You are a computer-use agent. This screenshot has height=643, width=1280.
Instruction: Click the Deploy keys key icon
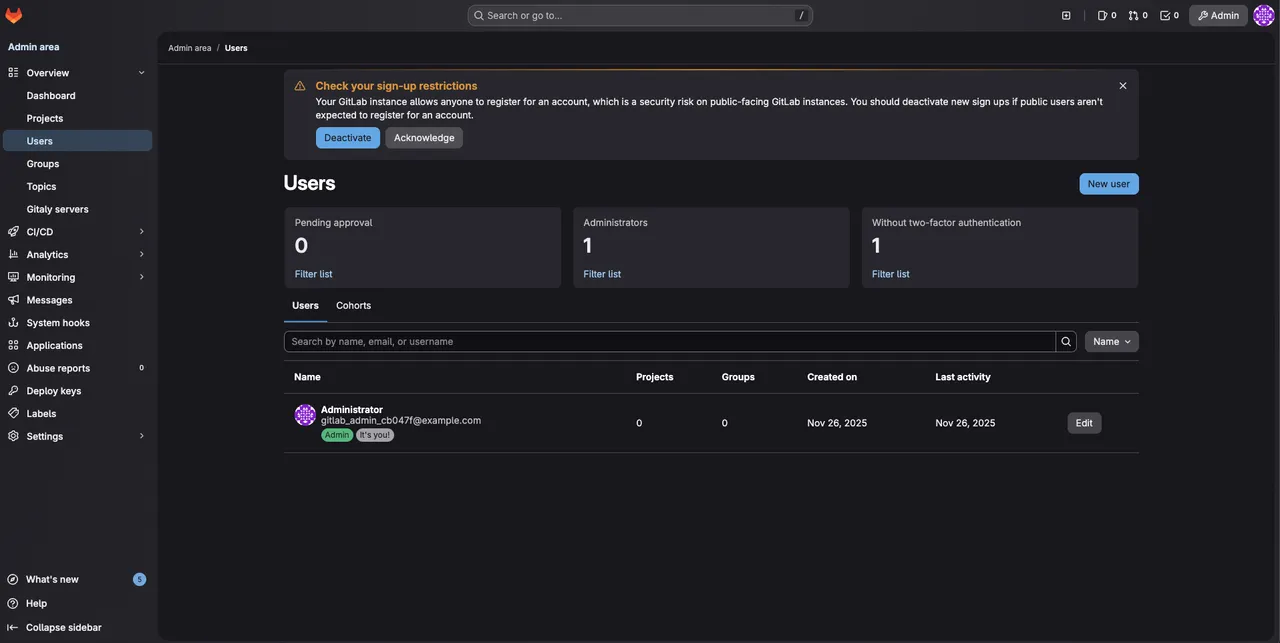tap(13, 391)
